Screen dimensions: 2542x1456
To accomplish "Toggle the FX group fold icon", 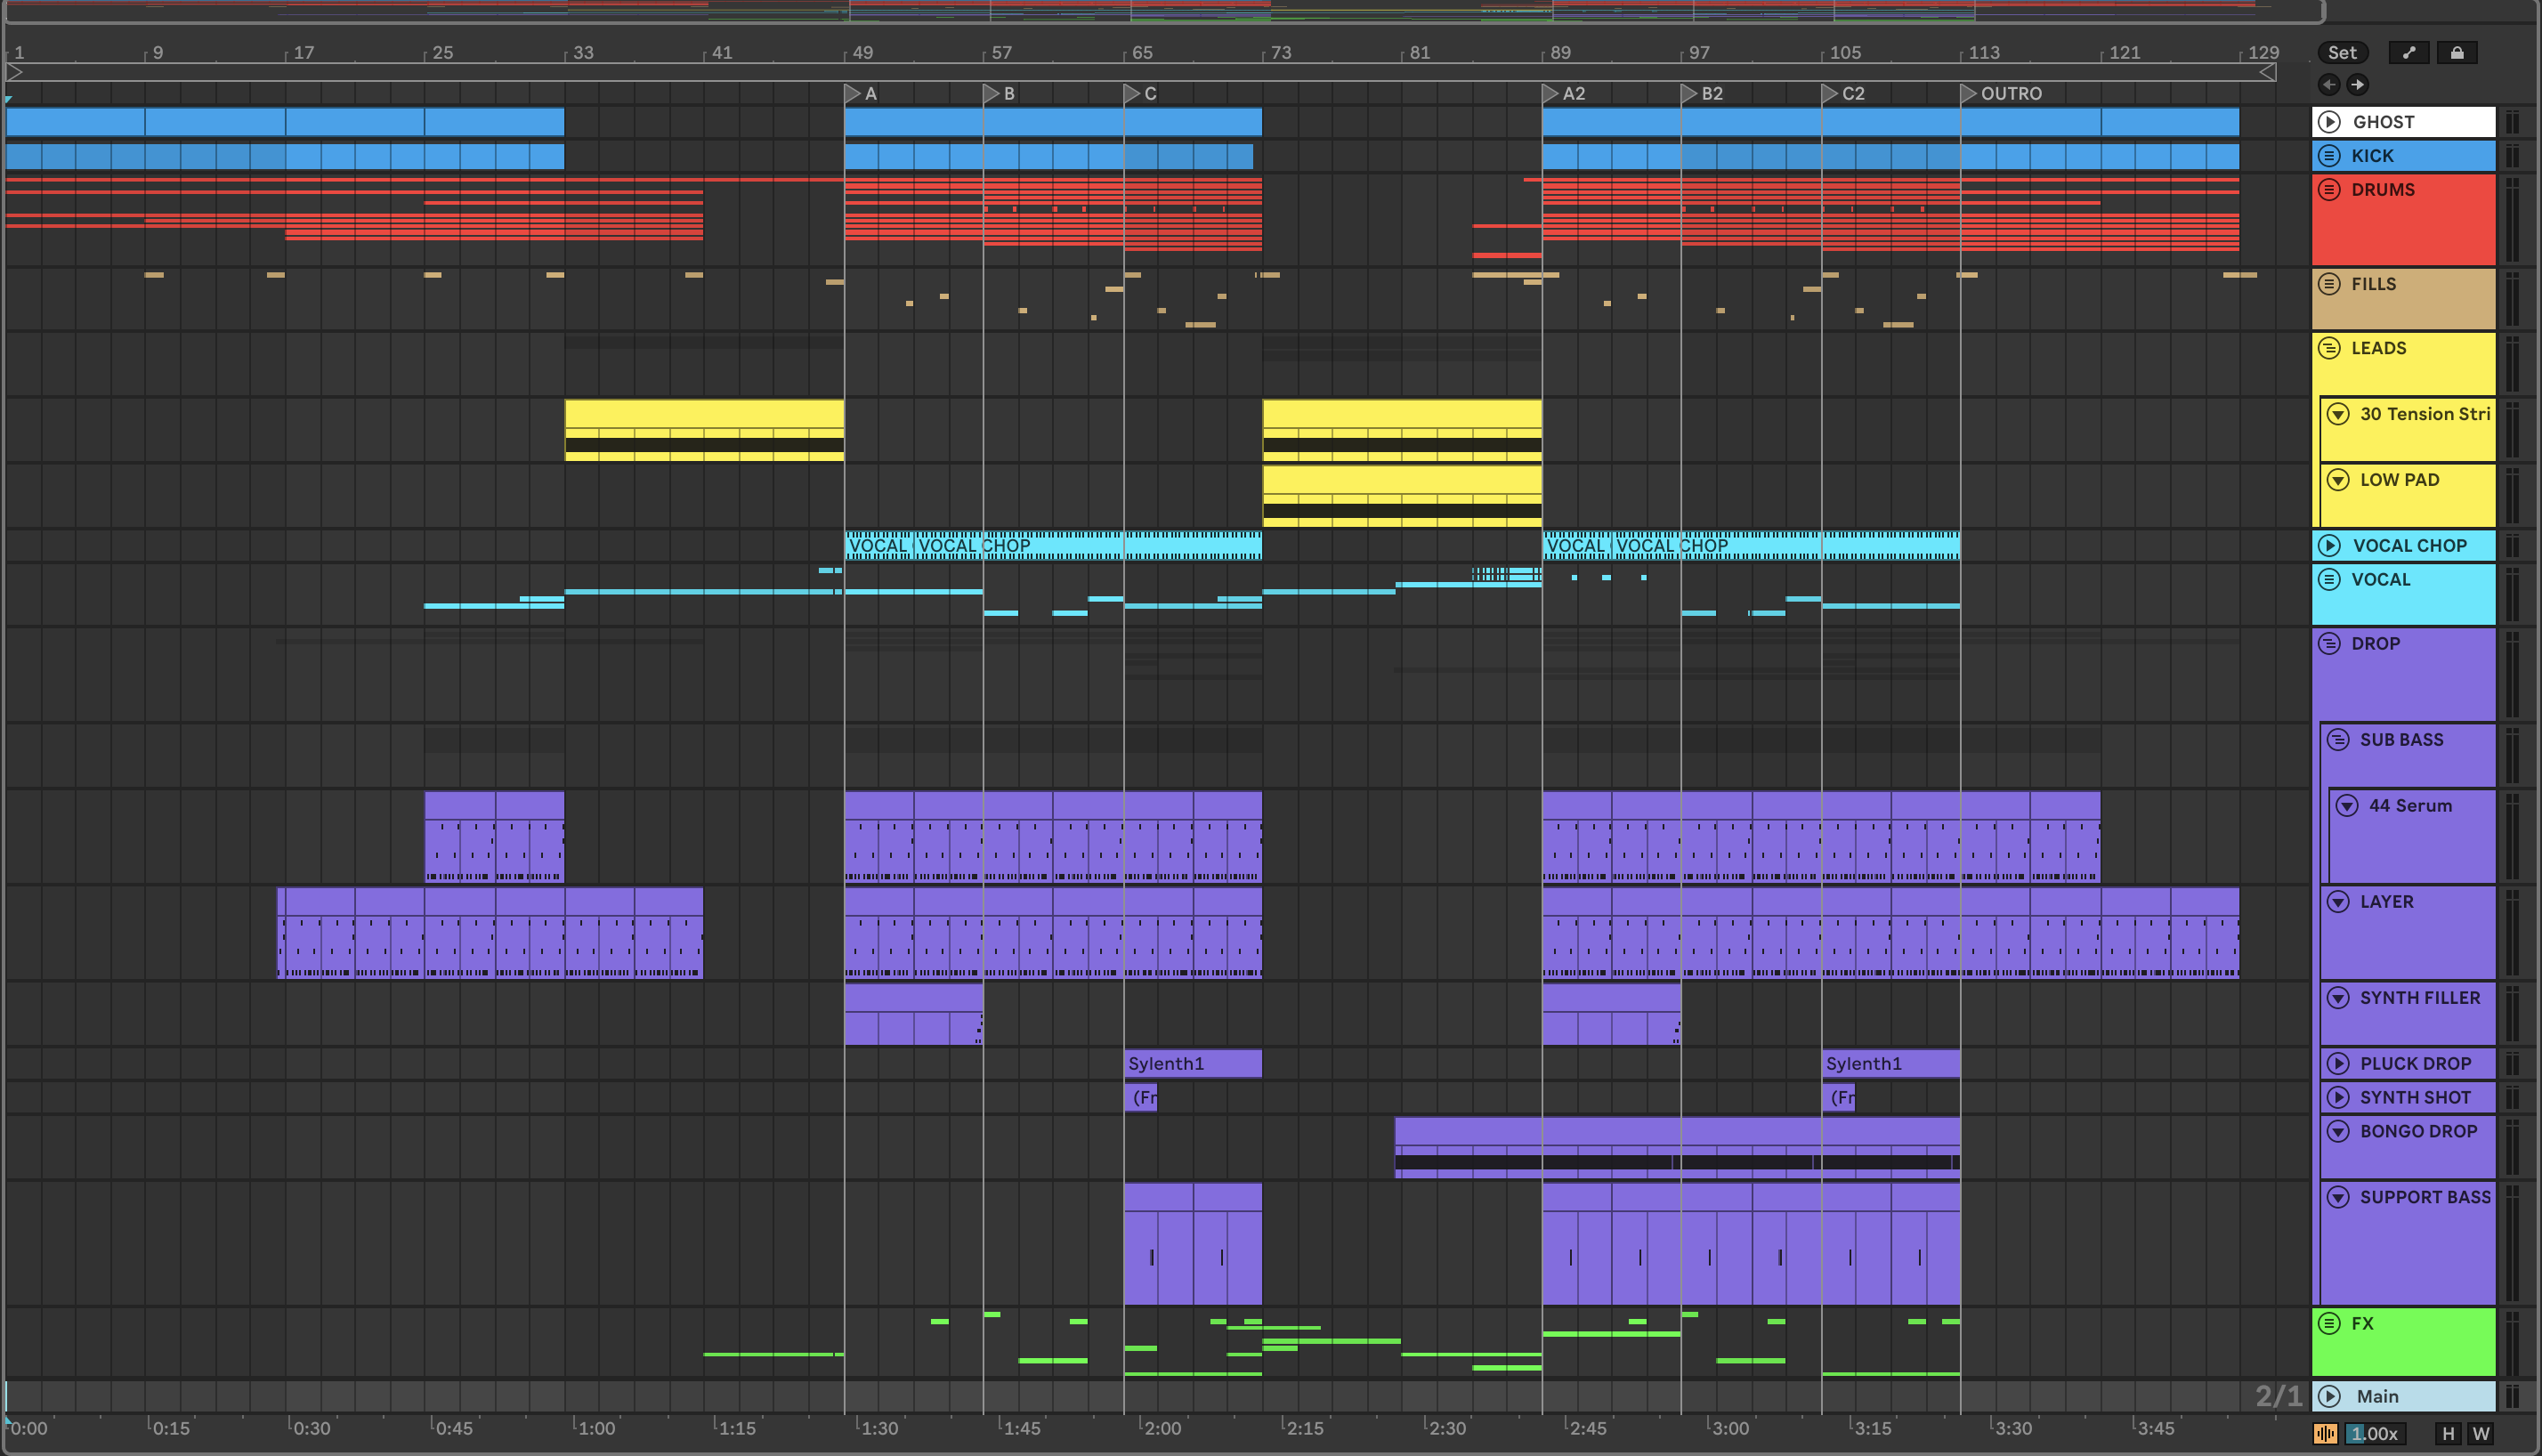I will click(x=2329, y=1324).
